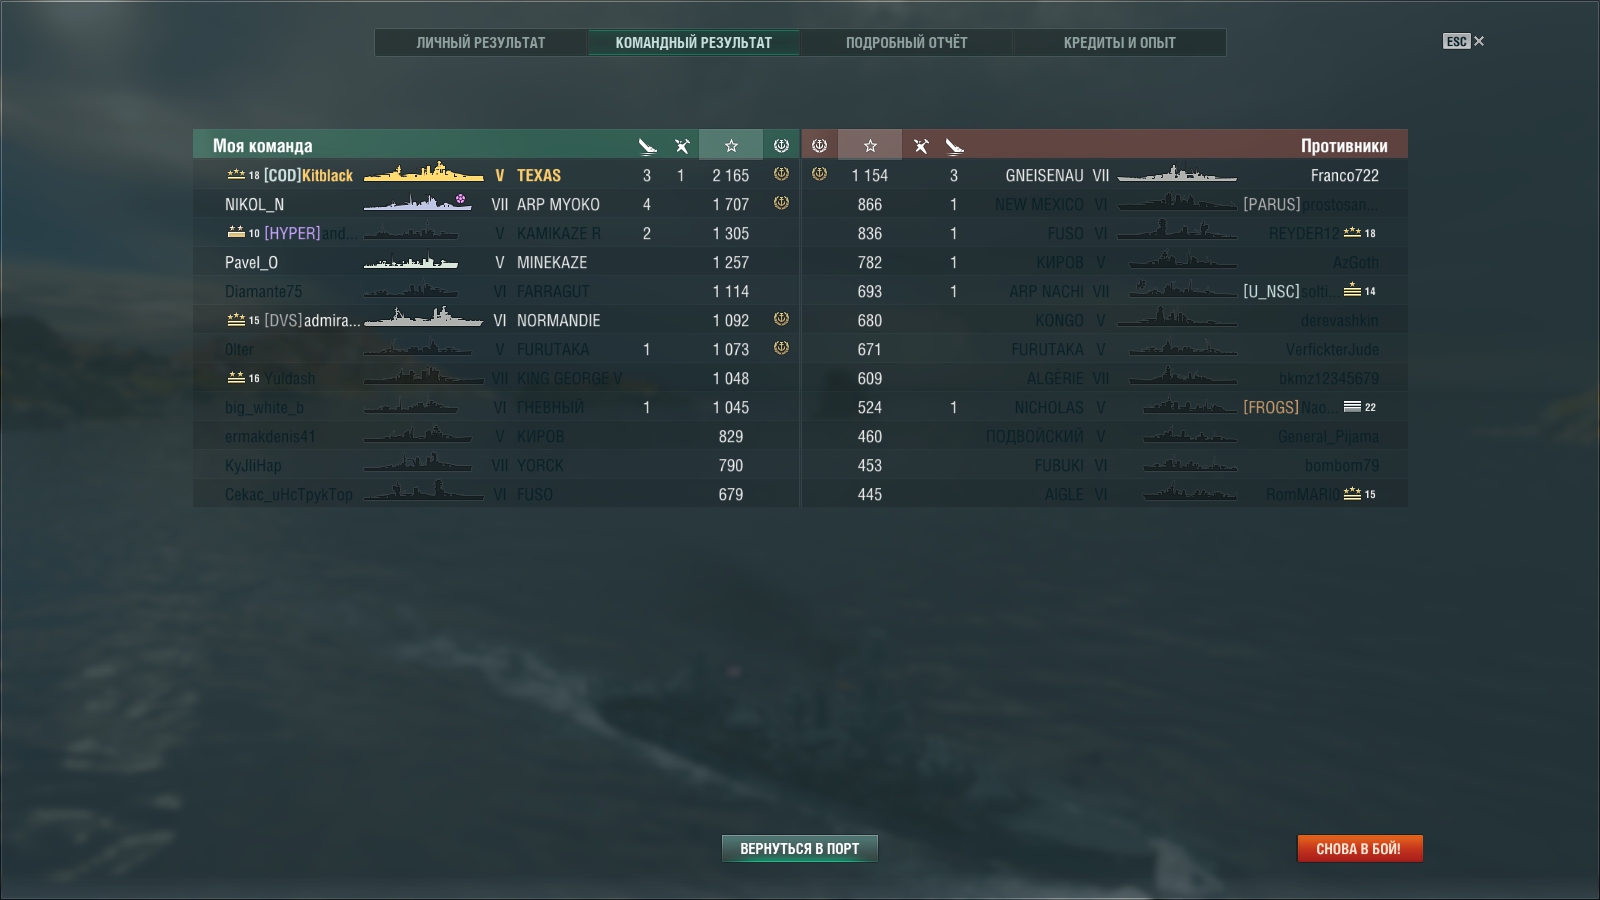Select the Командный результат tab
The width and height of the screenshot is (1600, 900).
694,42
